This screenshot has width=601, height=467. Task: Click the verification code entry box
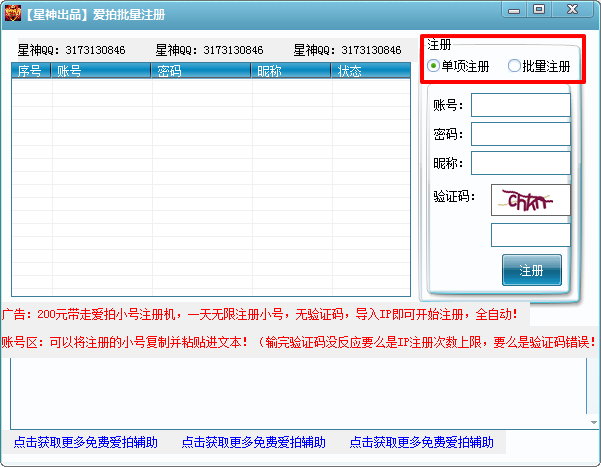530,235
